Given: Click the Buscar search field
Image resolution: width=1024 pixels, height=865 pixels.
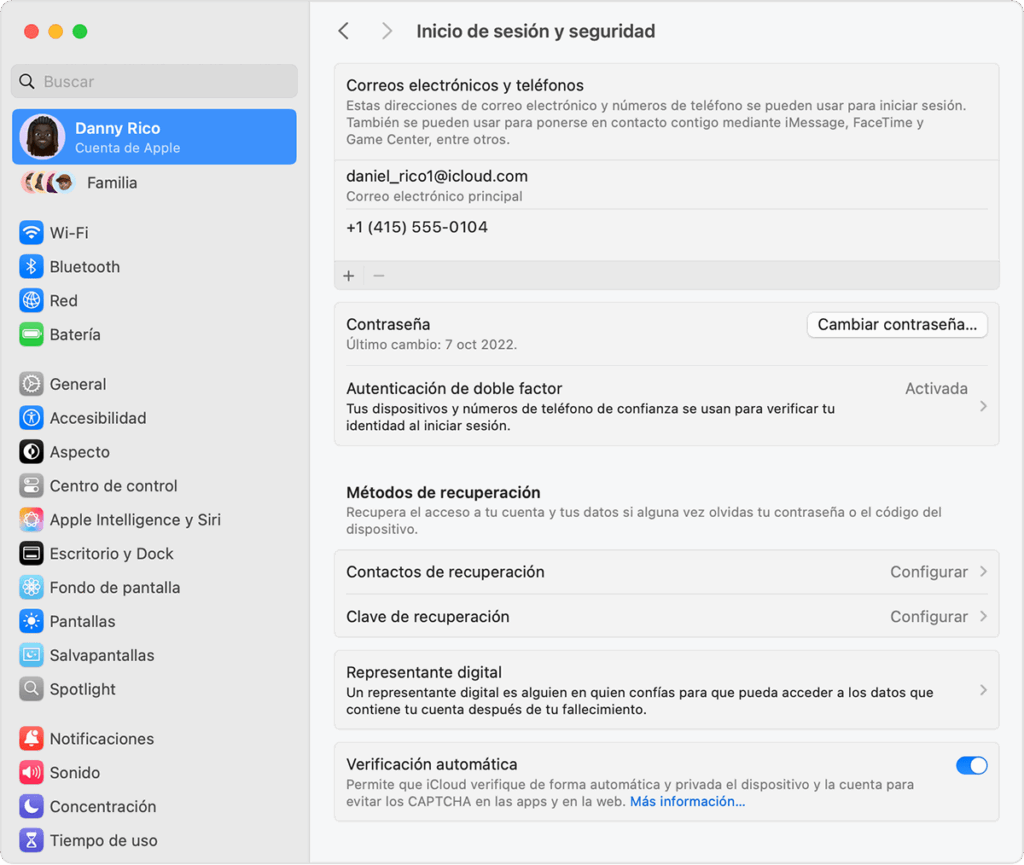Looking at the screenshot, I should coord(154,82).
